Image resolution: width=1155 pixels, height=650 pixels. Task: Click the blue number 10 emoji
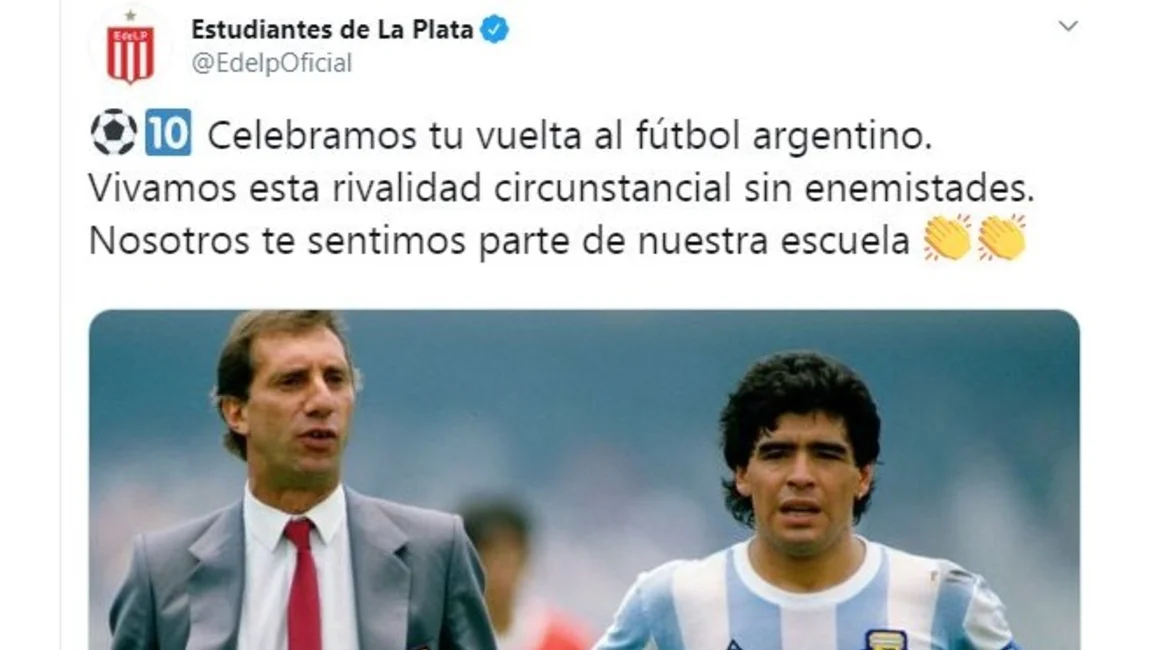tap(168, 133)
